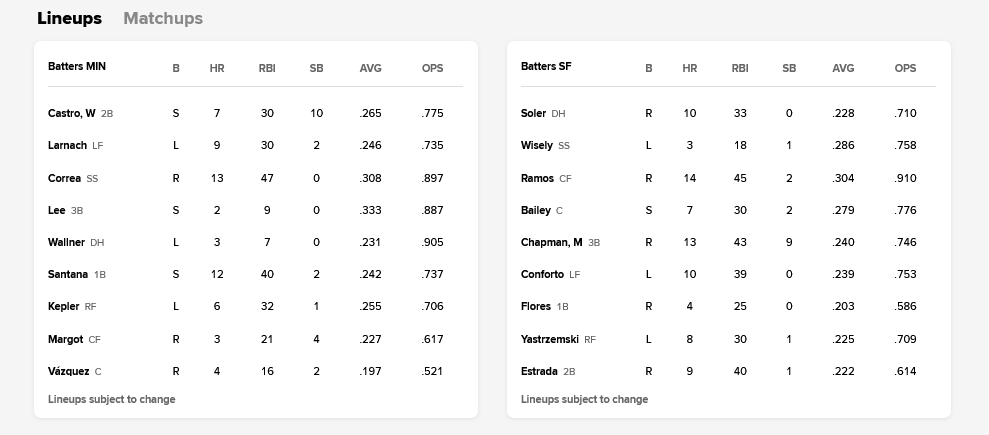Select Wallner in the Twins lineup
The image size is (989, 435).
[66, 242]
